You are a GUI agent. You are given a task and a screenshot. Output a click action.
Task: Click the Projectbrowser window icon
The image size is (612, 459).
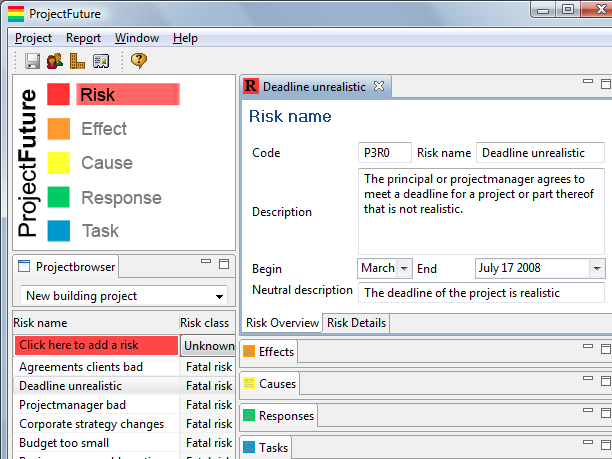(x=24, y=266)
